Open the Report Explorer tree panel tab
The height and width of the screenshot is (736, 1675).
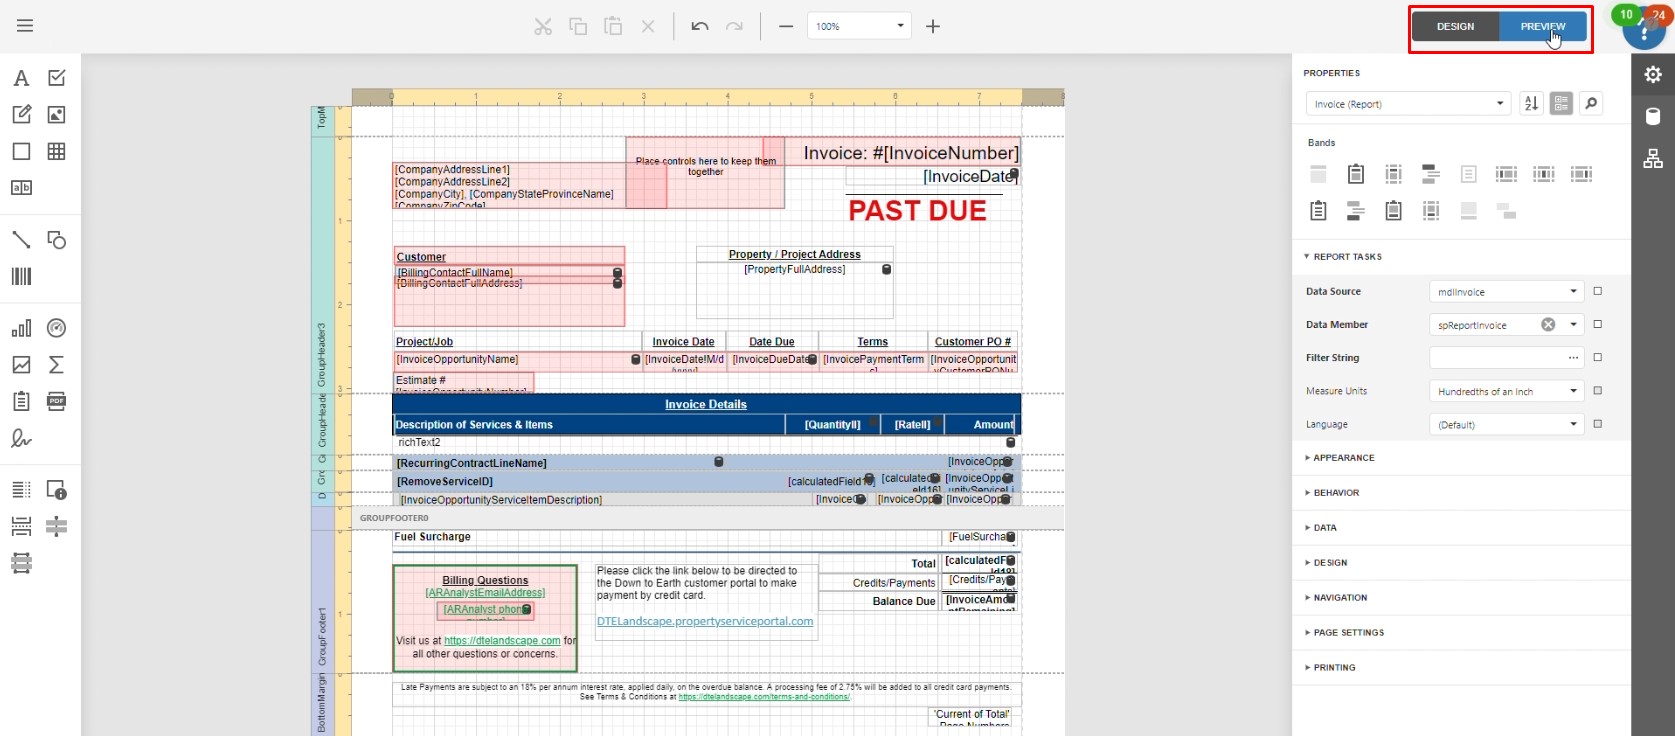click(1653, 158)
